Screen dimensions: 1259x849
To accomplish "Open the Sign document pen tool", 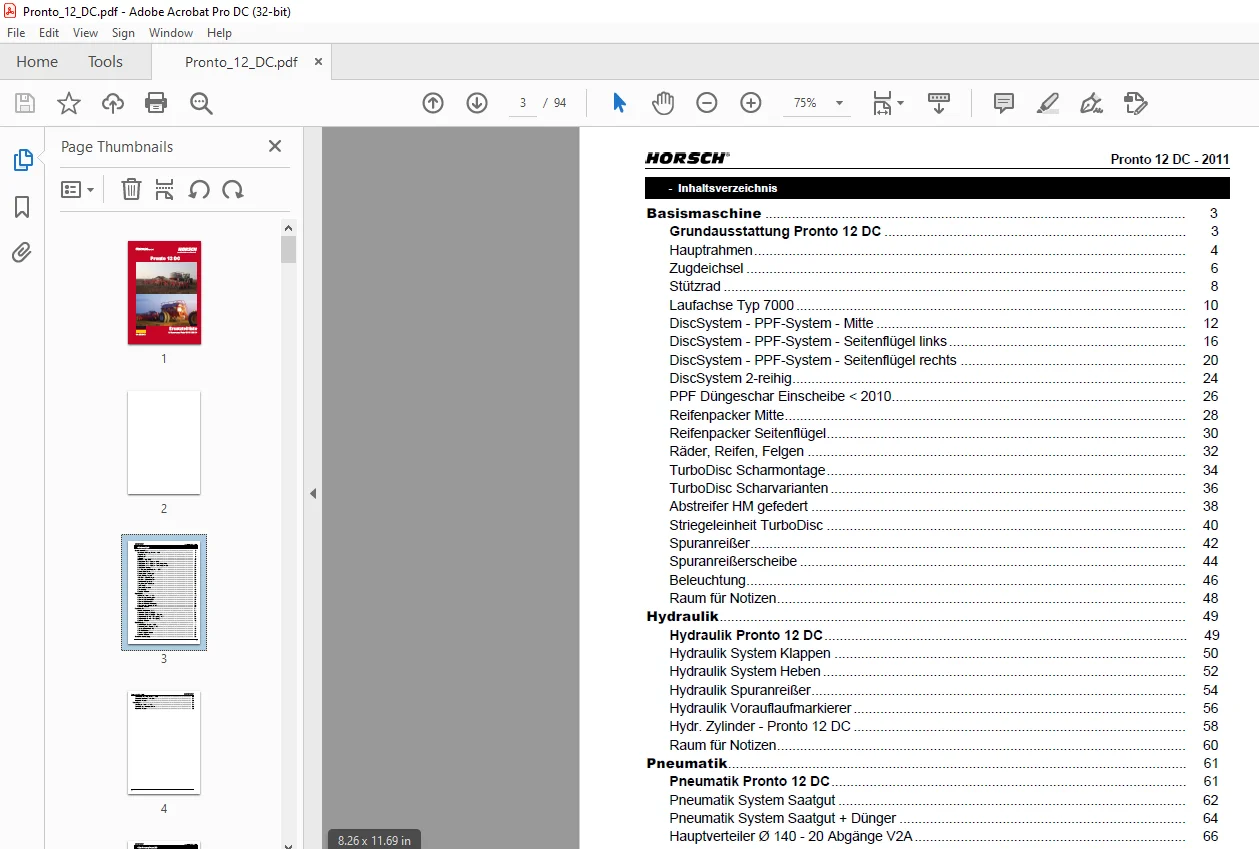I will [x=1091, y=103].
